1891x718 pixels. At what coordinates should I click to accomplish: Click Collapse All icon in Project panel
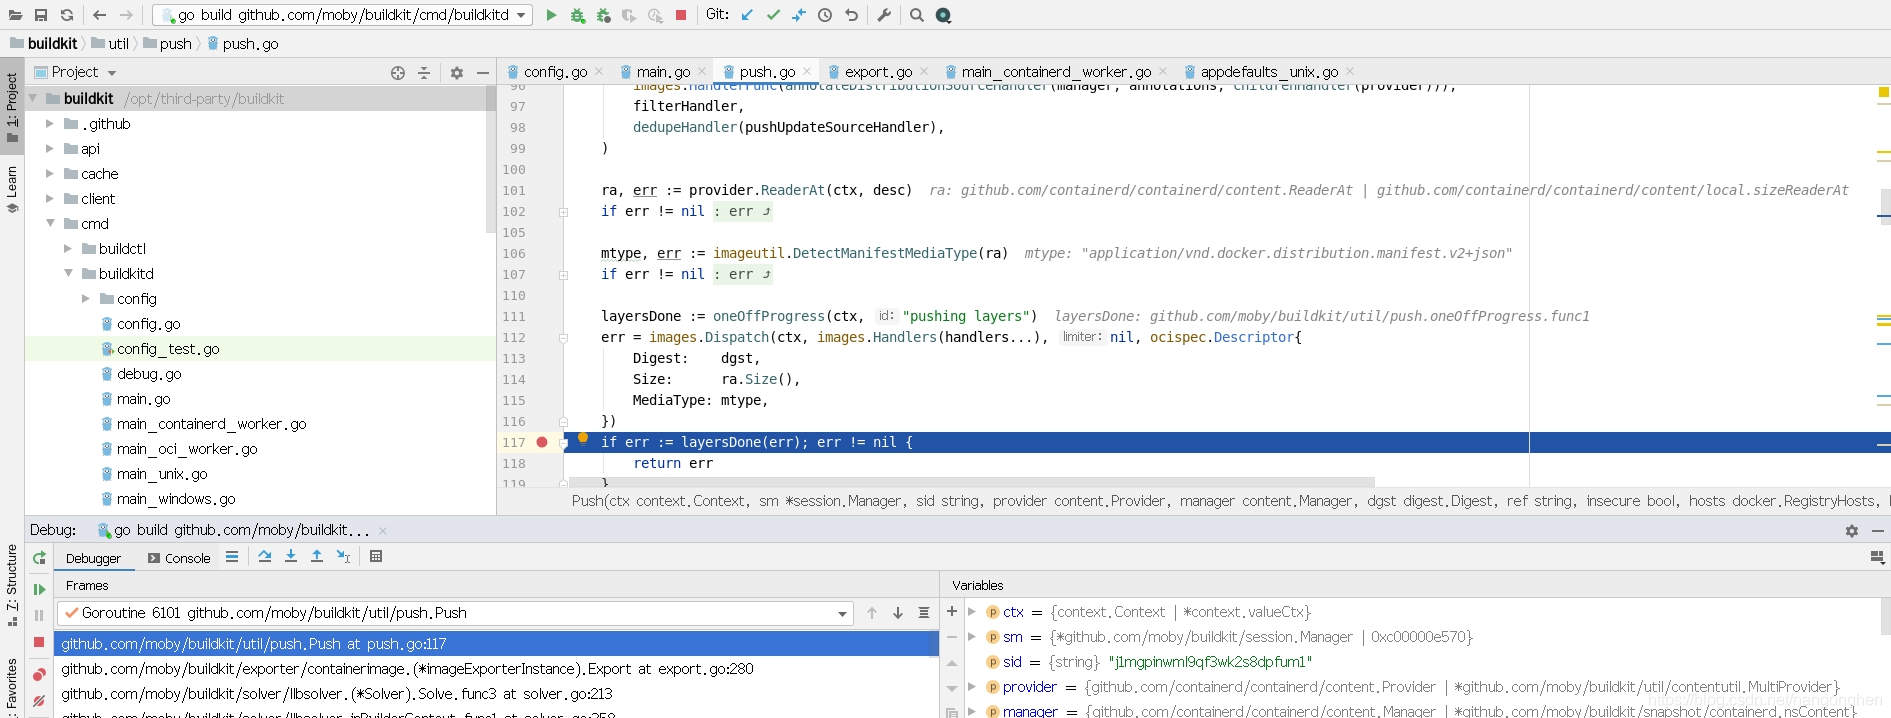424,73
